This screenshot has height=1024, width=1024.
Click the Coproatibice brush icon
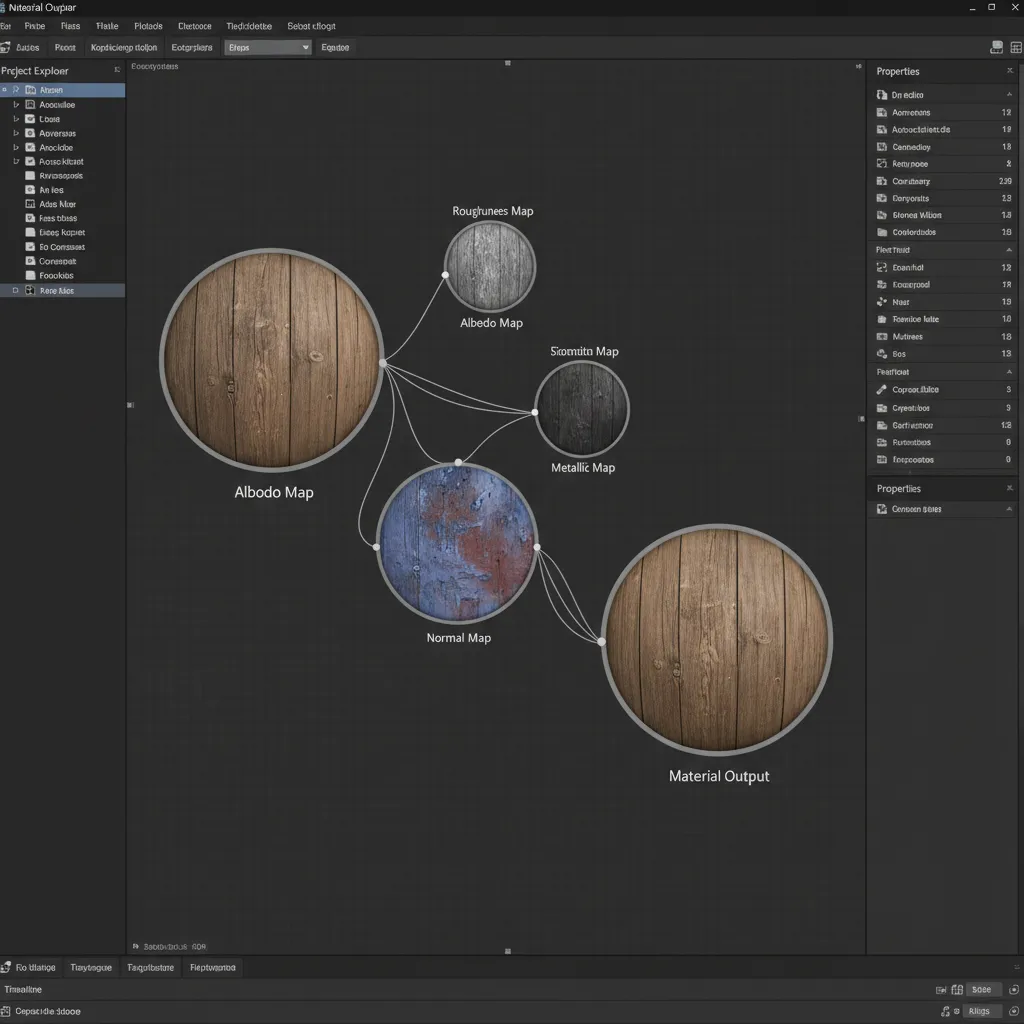pos(882,389)
